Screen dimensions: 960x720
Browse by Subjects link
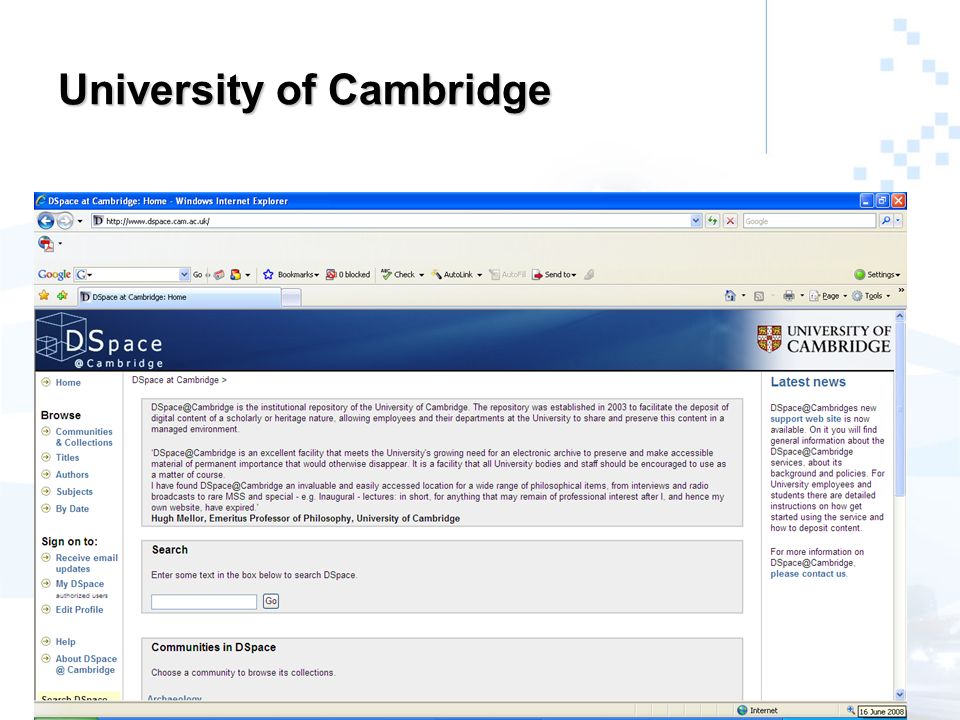click(x=74, y=492)
